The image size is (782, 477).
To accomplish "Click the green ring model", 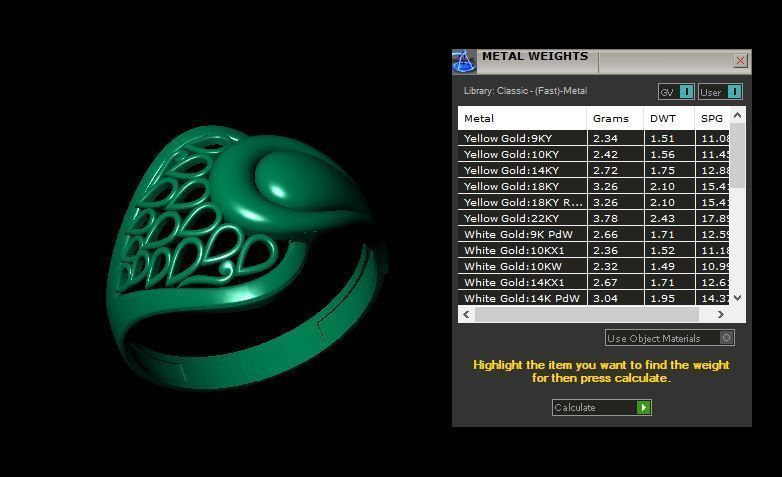I will [x=247, y=257].
